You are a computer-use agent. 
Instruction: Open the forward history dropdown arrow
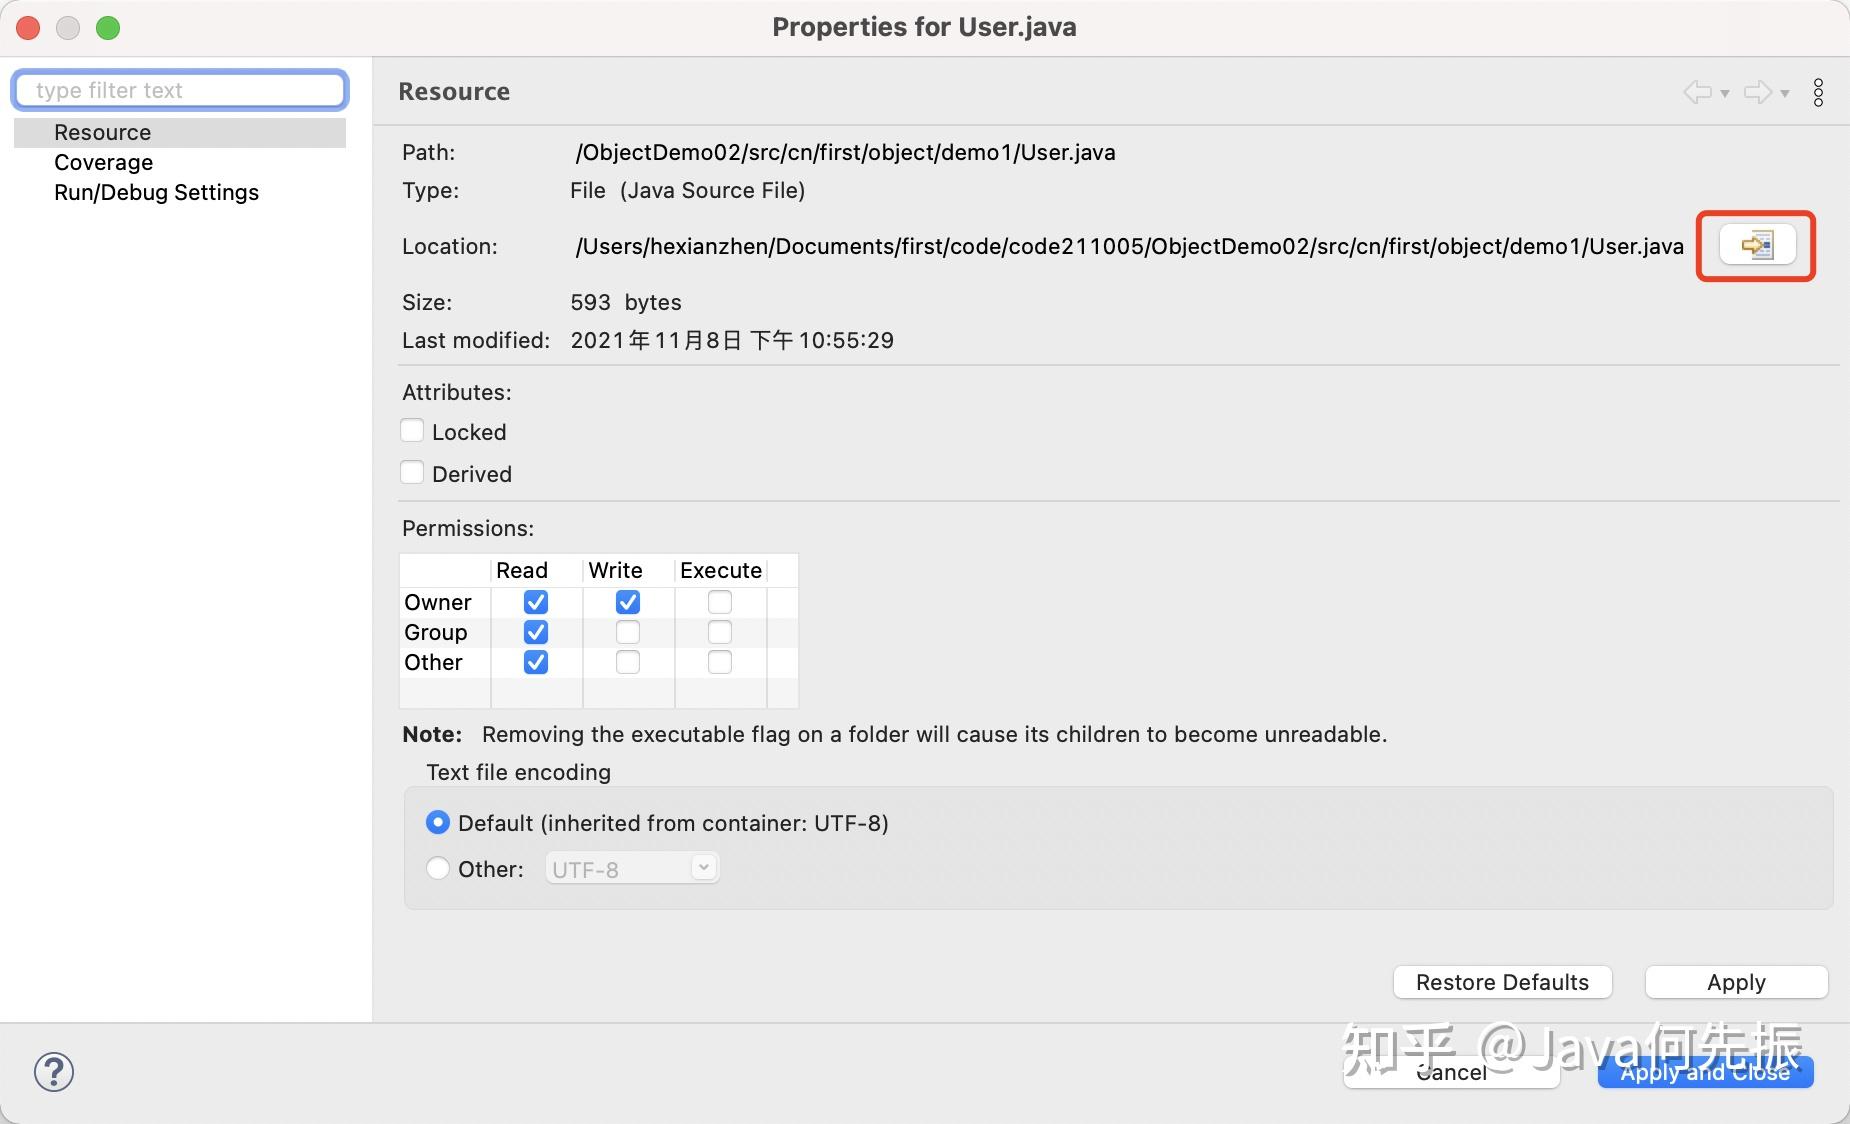tap(1785, 94)
